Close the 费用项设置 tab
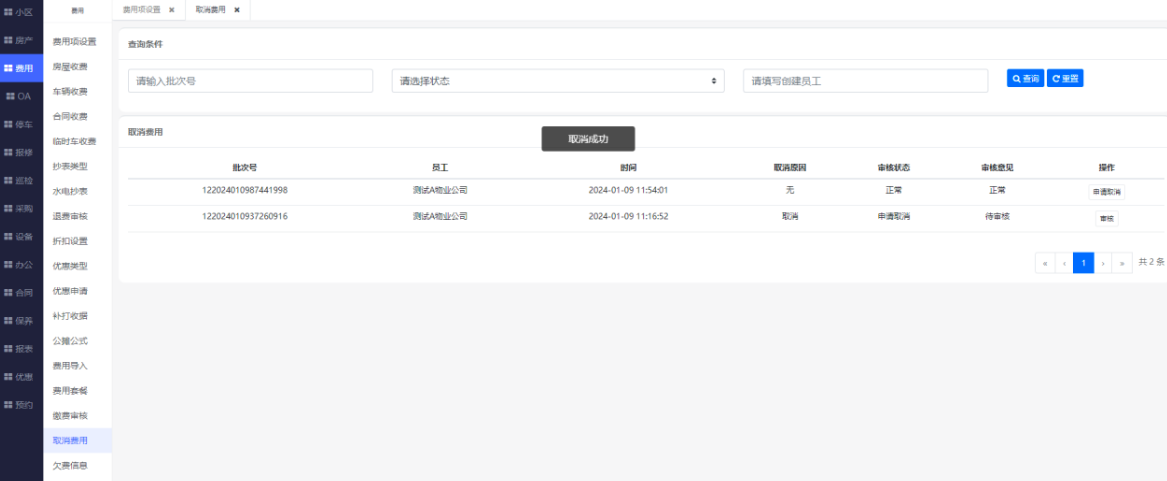The height and width of the screenshot is (481, 1167). point(171,10)
